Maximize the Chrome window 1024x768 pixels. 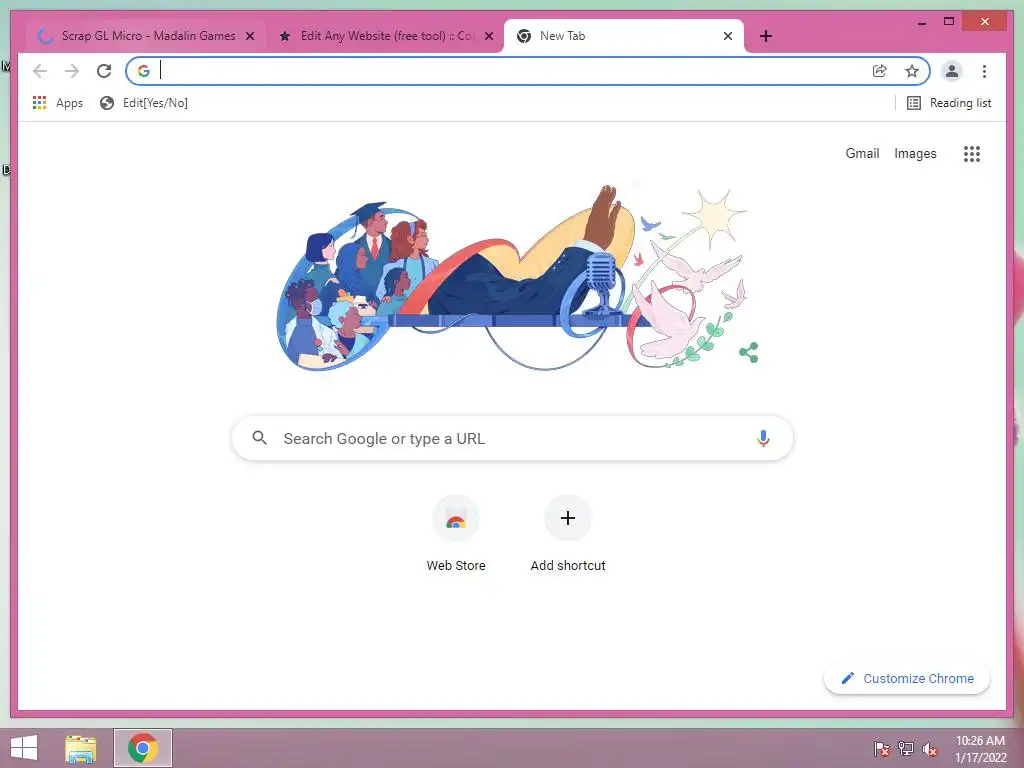[x=949, y=22]
